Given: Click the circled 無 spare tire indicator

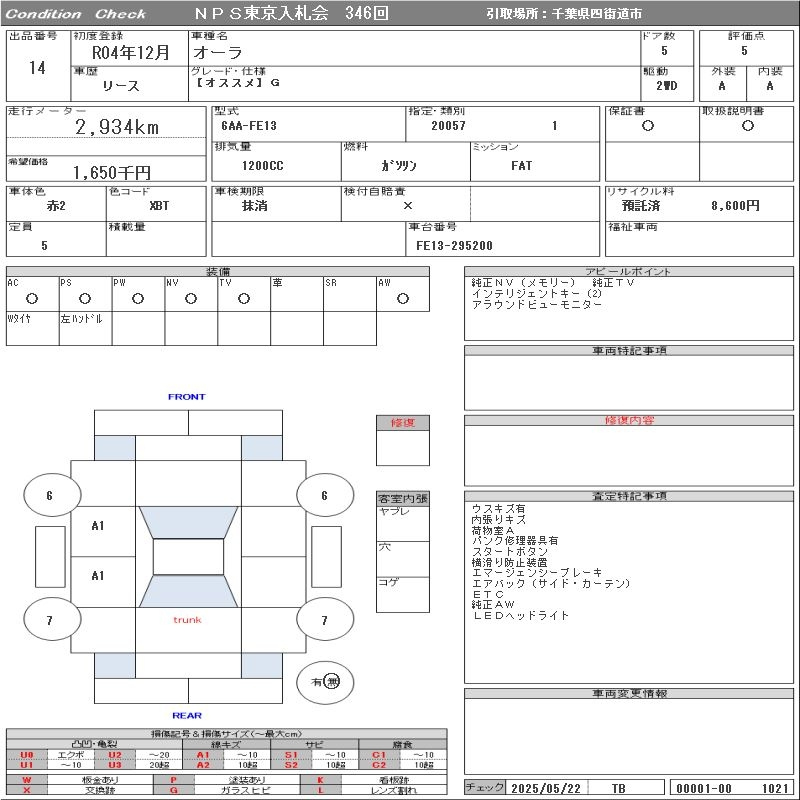Looking at the screenshot, I should coord(332,682).
